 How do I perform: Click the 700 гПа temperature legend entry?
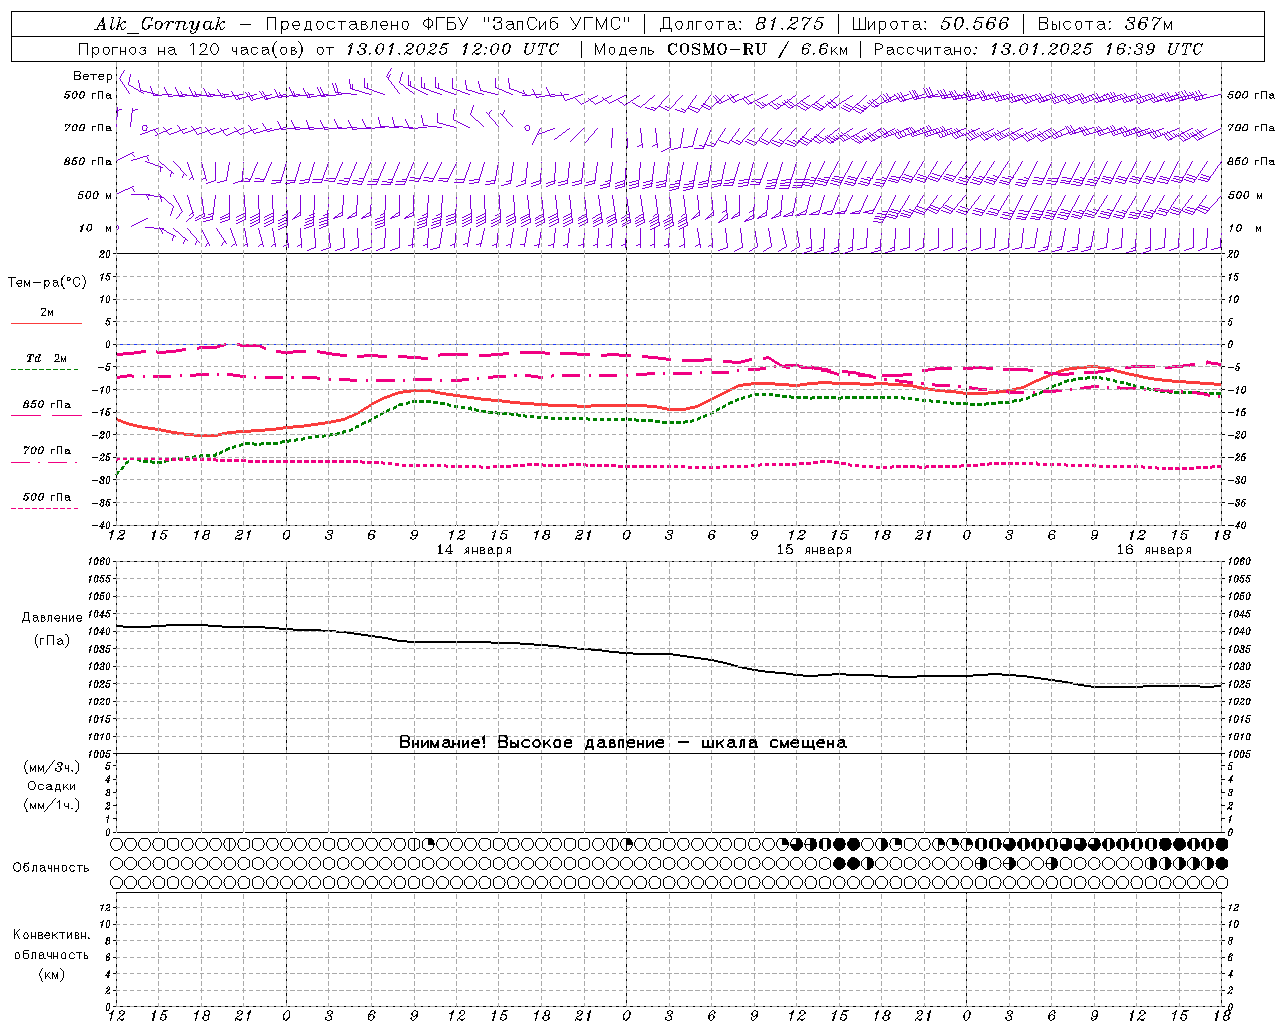(x=47, y=451)
